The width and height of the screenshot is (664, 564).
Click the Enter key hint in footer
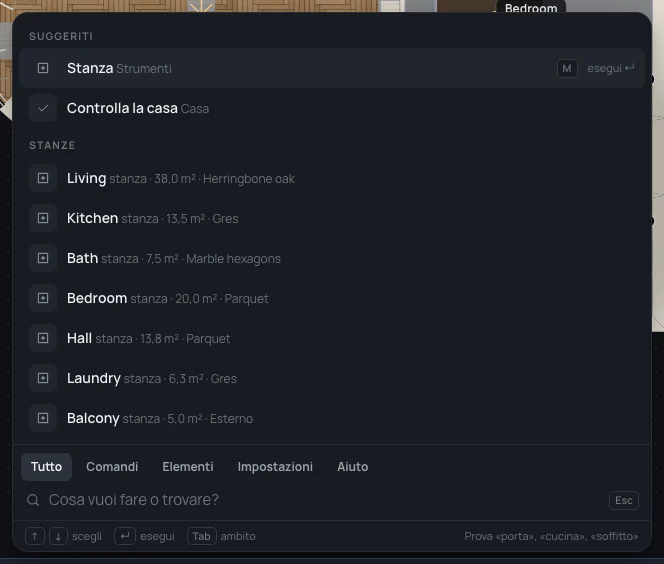[124, 536]
